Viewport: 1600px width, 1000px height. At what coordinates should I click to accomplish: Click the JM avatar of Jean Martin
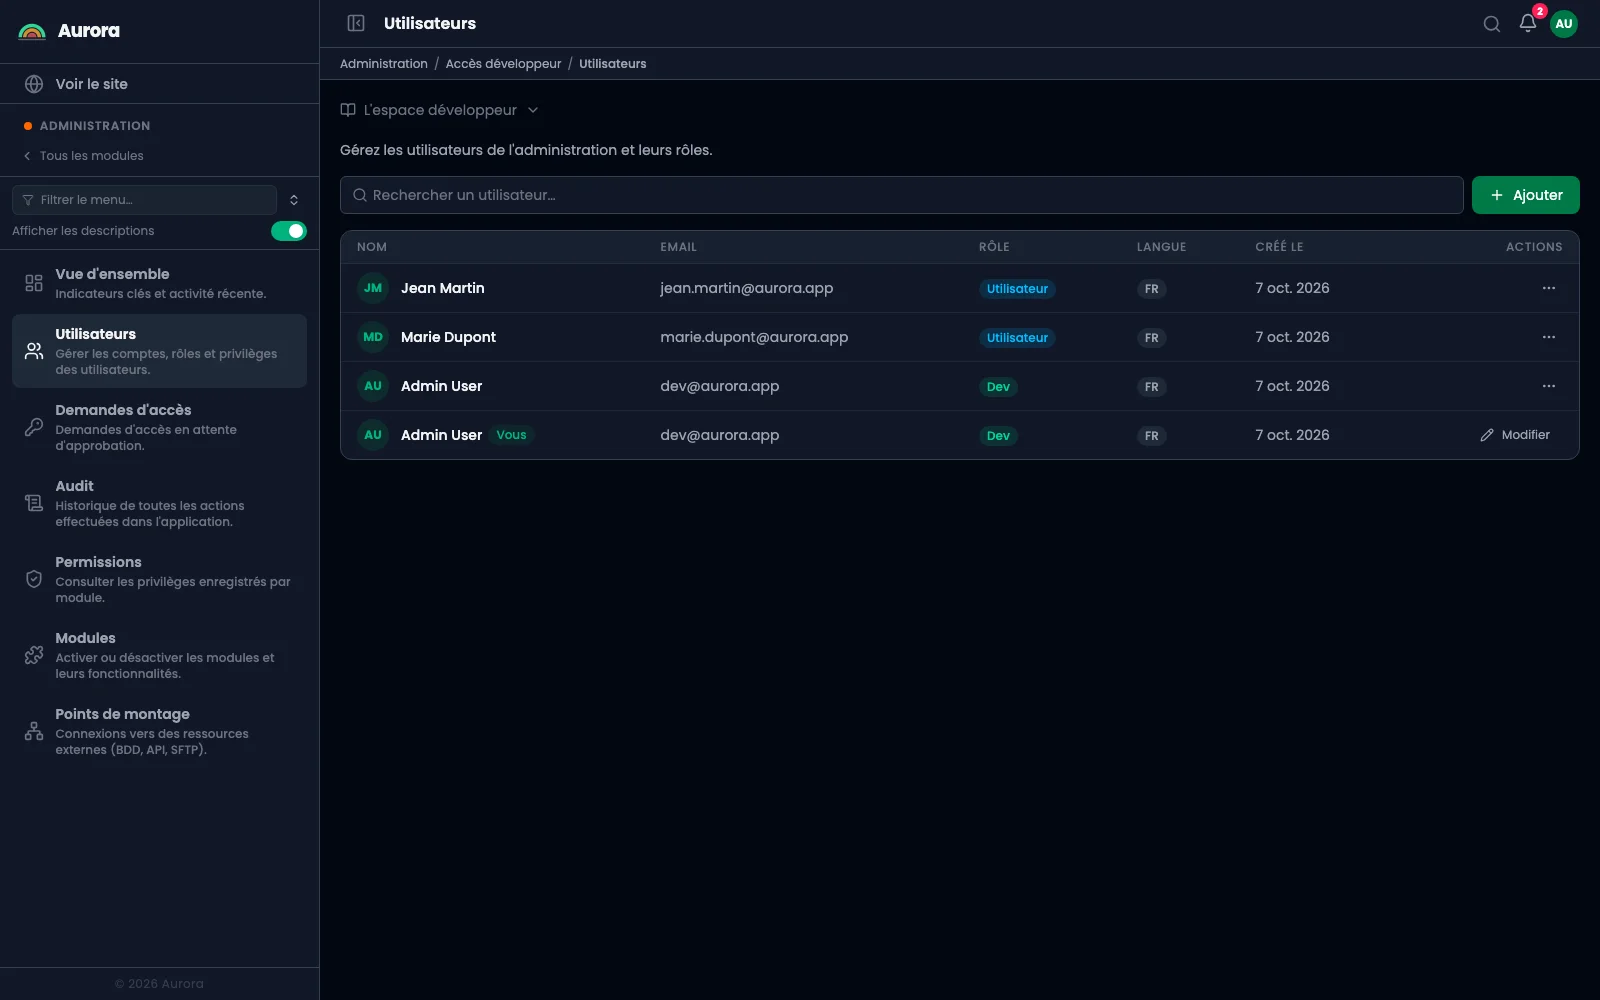(373, 288)
